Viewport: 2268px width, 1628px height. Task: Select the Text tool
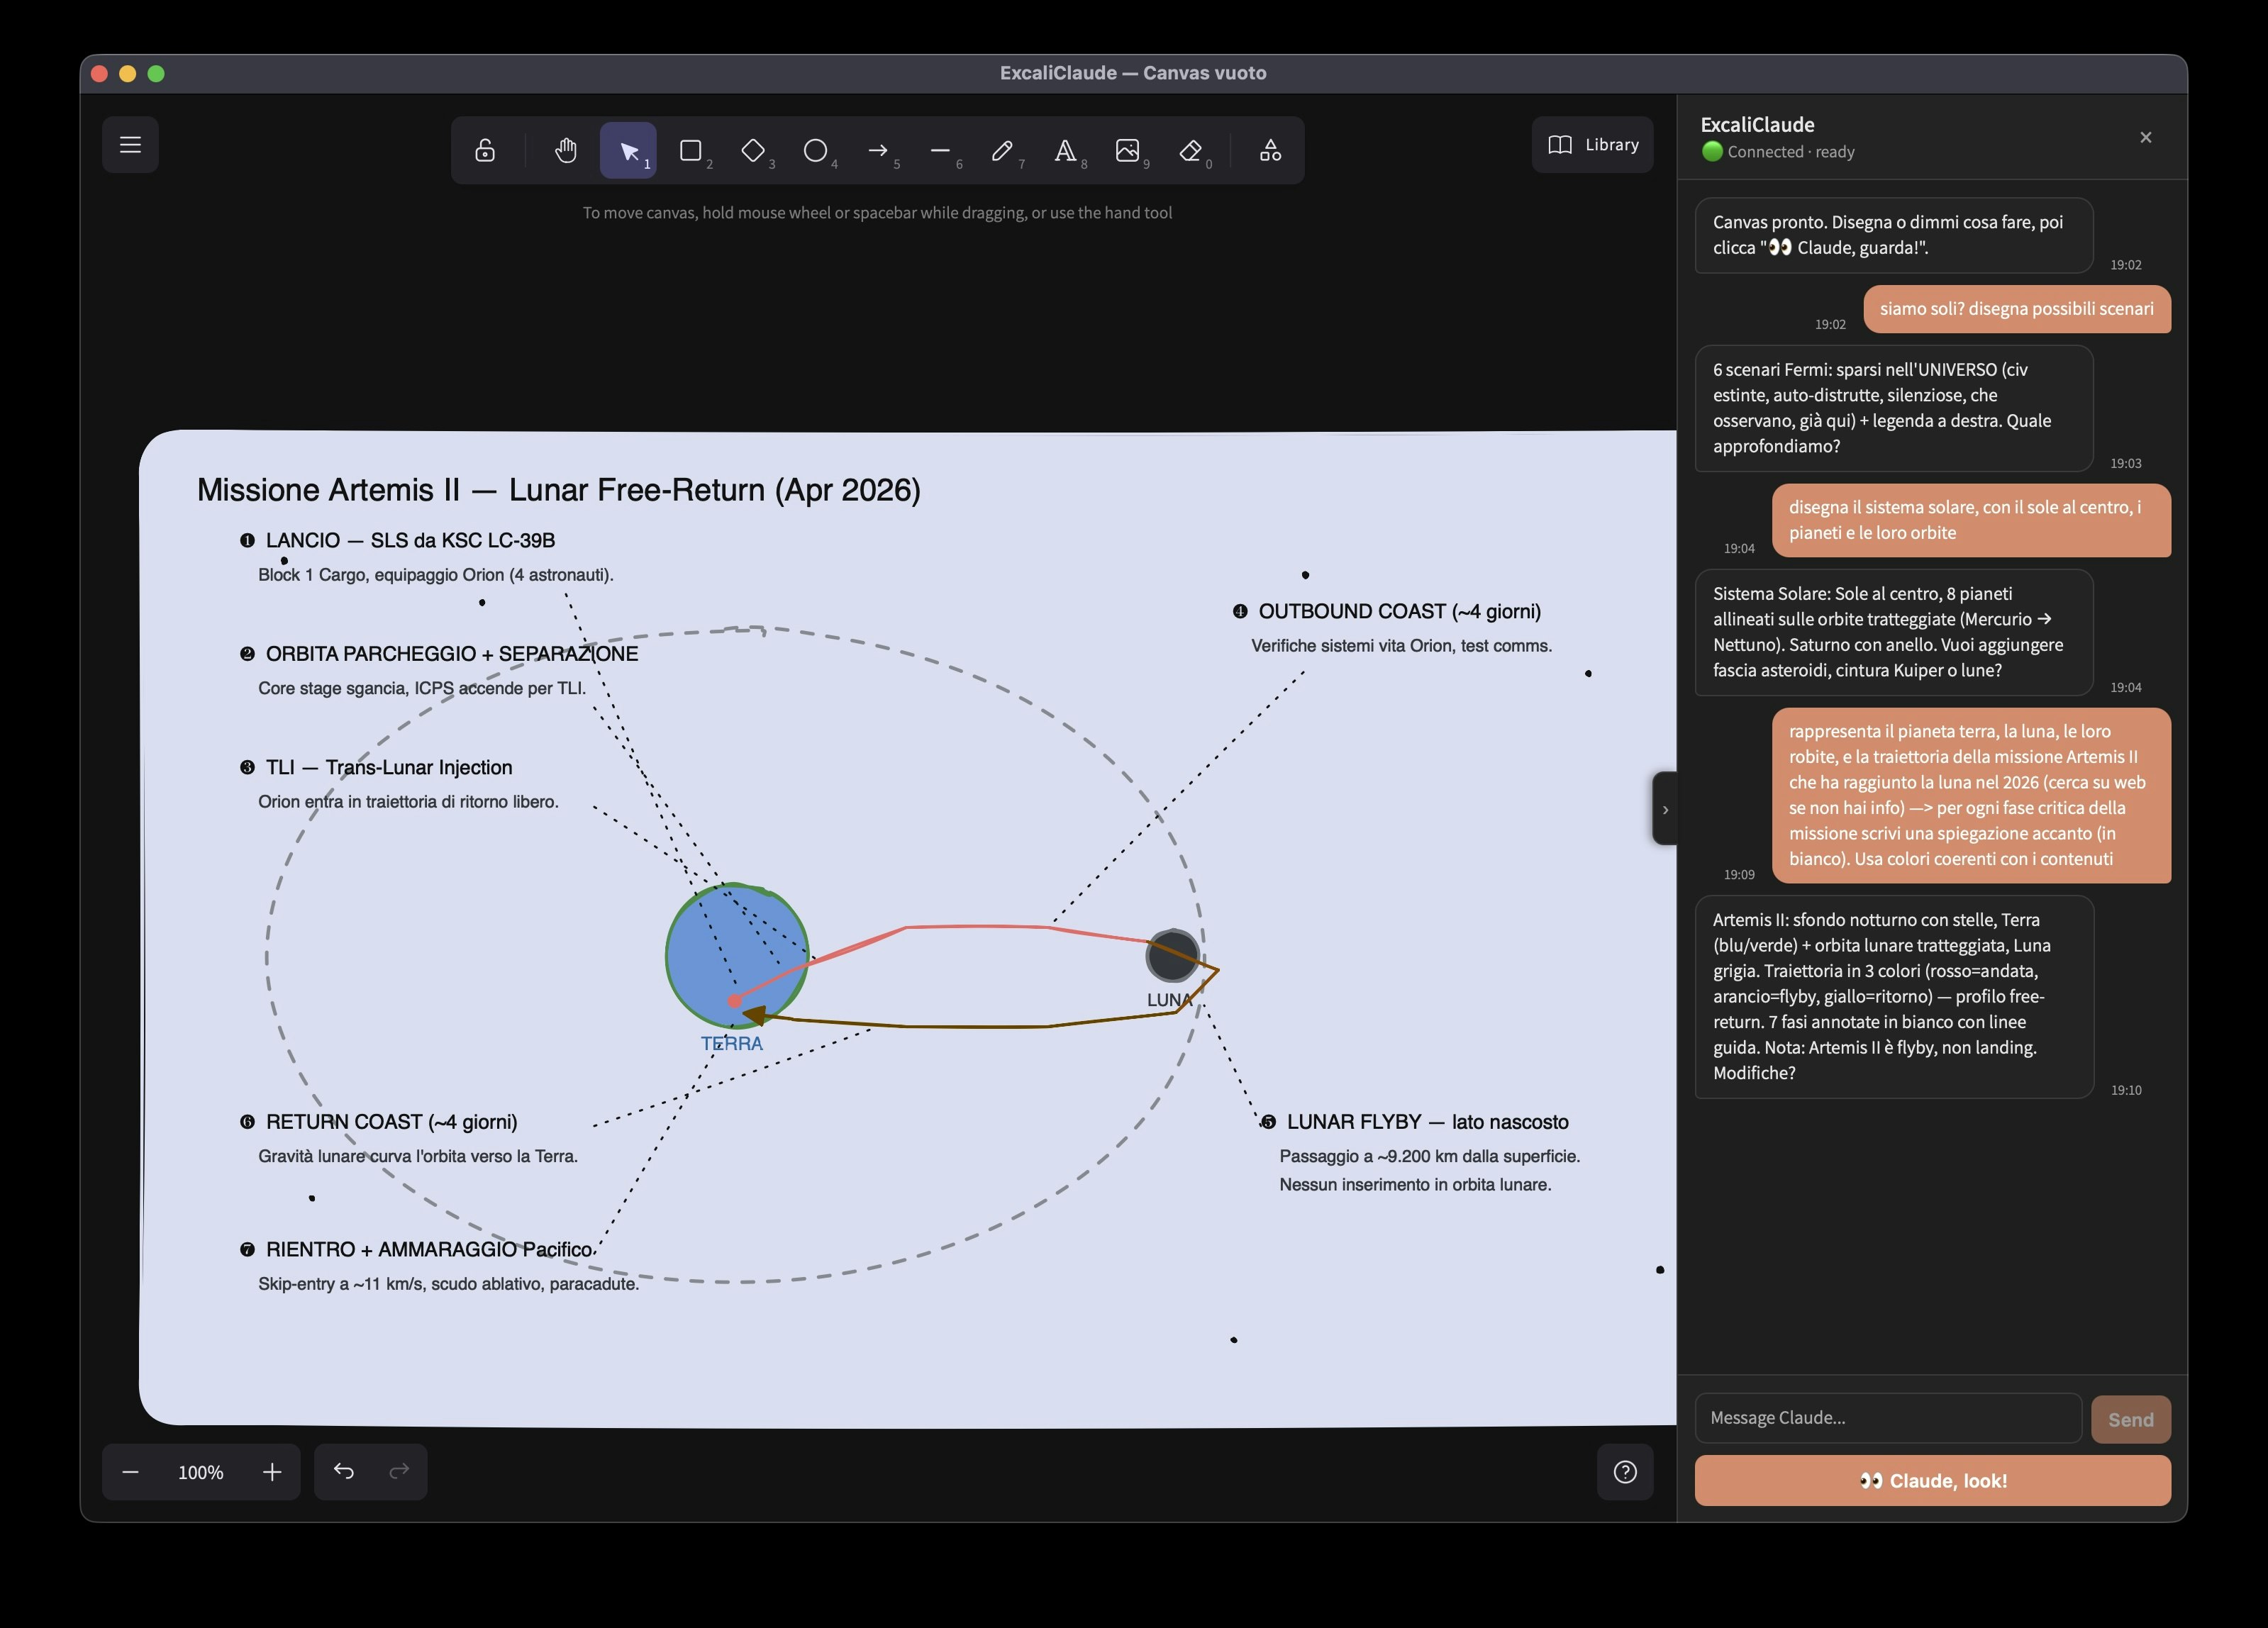click(x=1065, y=150)
